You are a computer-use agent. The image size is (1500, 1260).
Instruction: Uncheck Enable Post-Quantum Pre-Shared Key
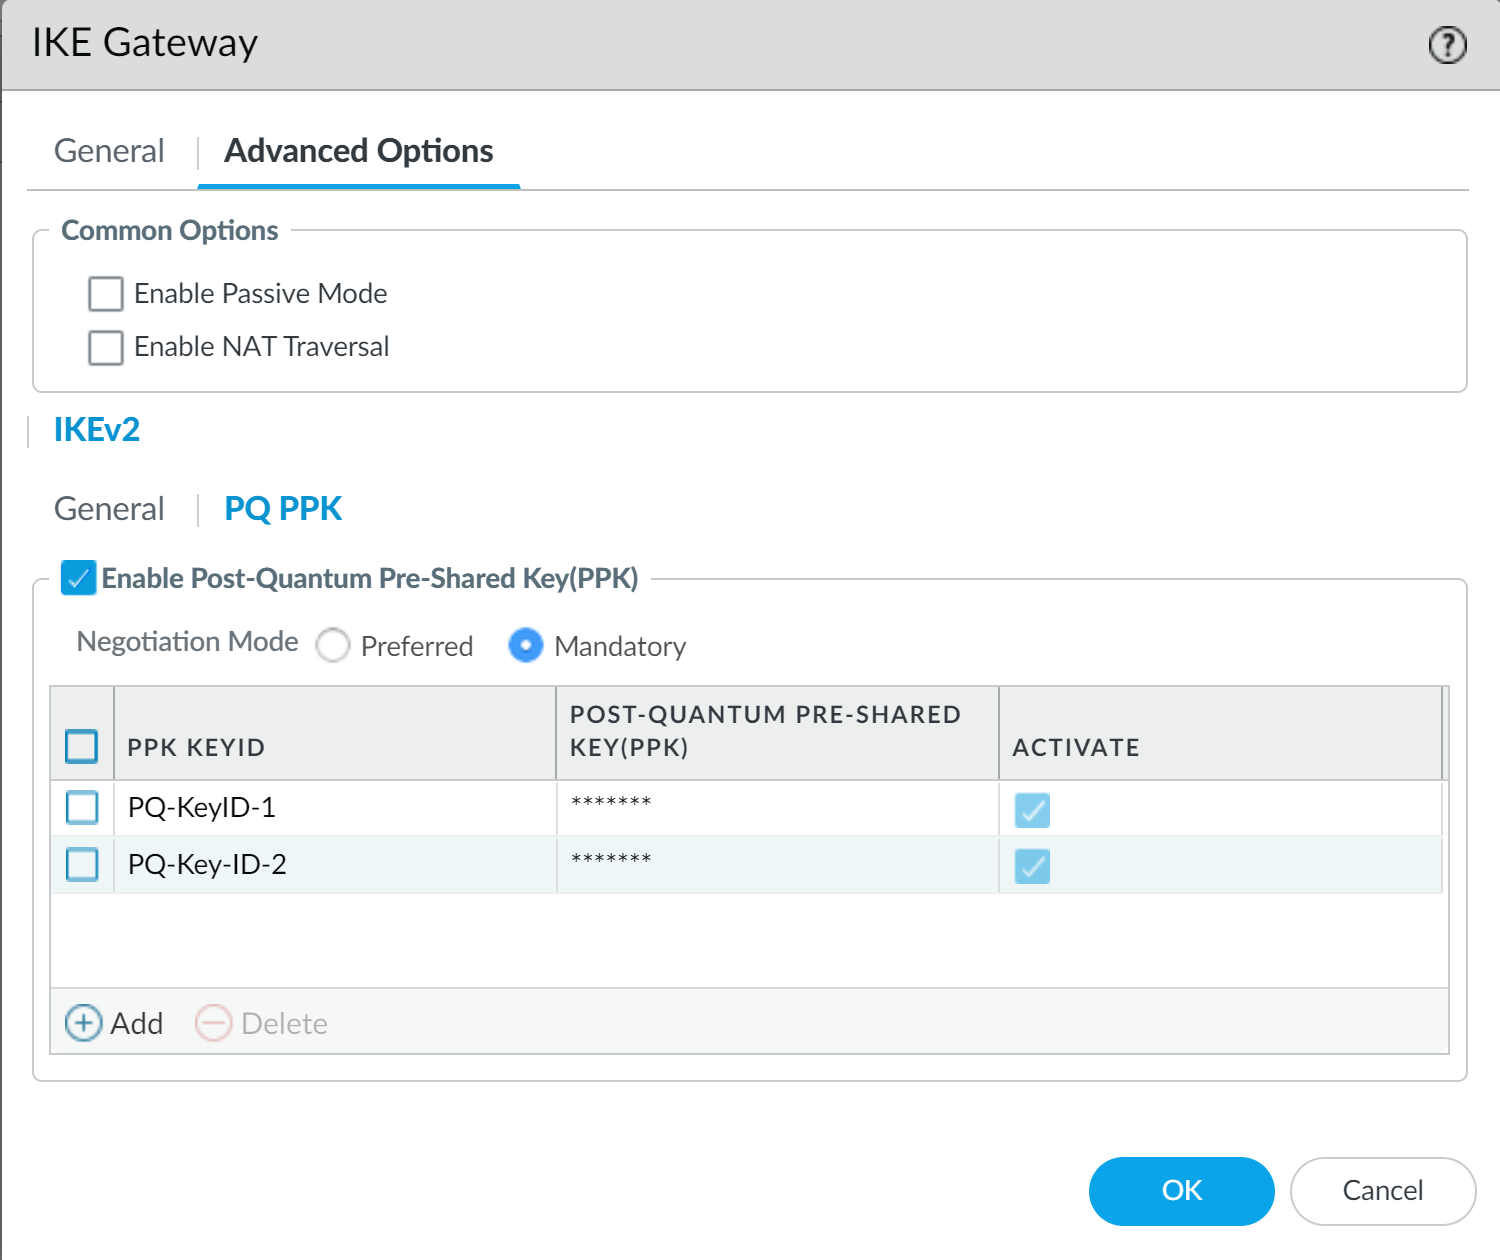click(78, 578)
